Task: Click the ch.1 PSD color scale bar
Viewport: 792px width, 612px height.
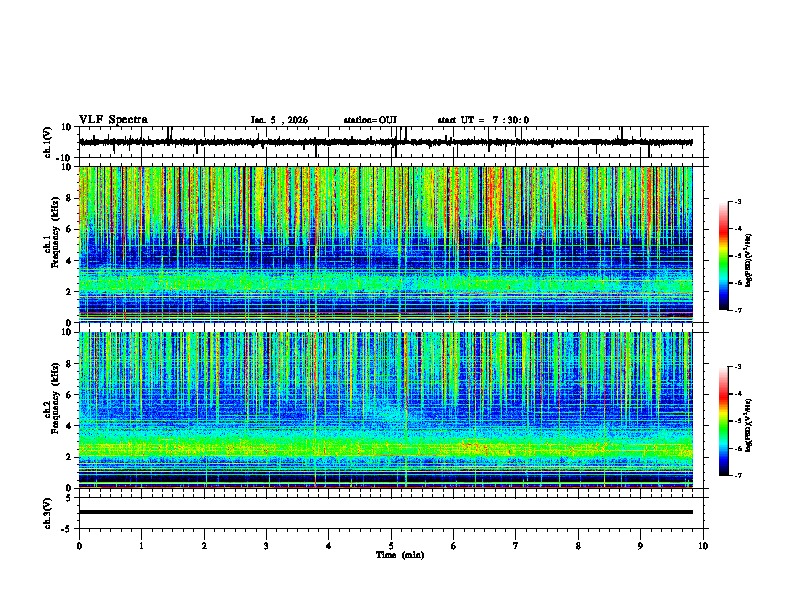Action: [724, 256]
